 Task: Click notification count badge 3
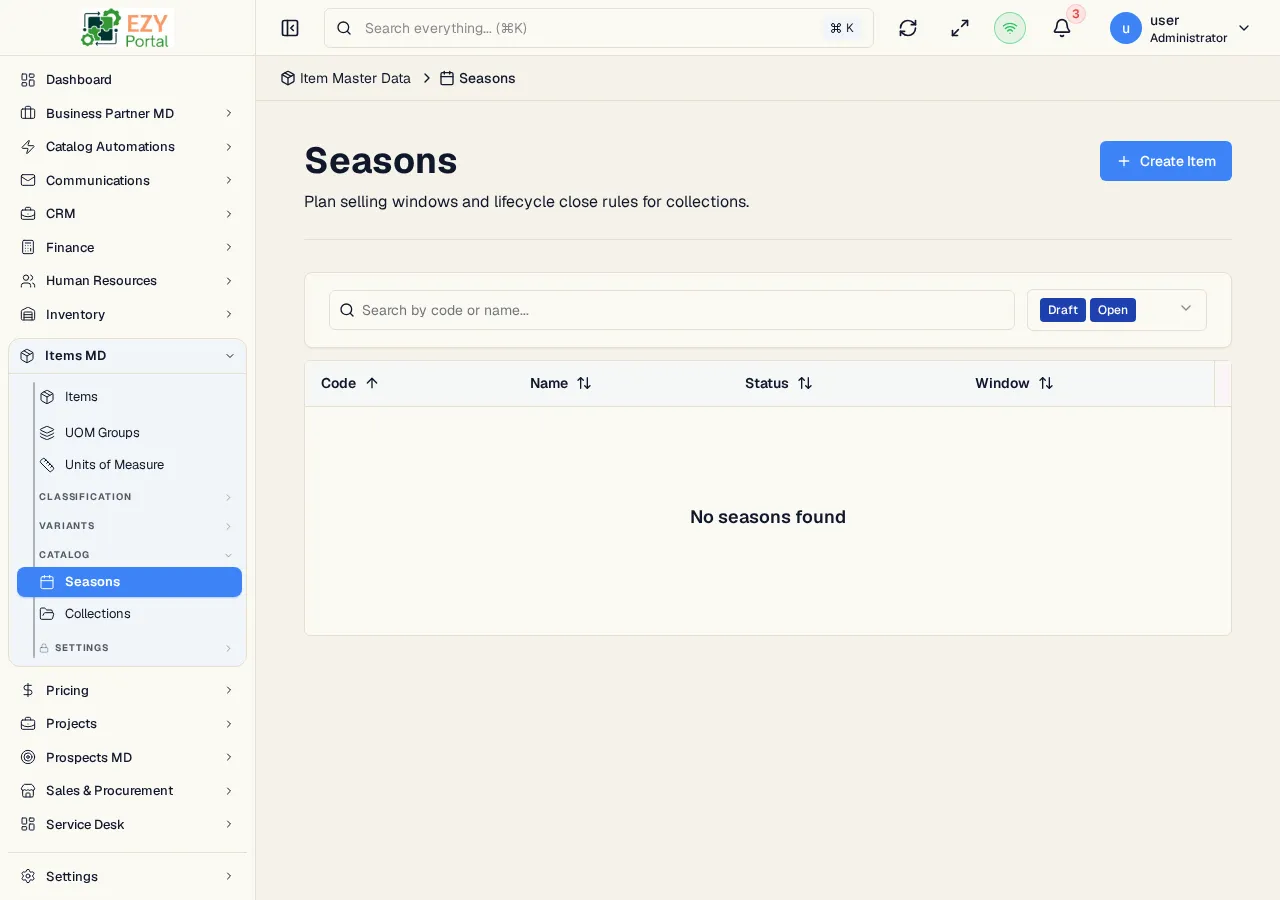point(1076,14)
